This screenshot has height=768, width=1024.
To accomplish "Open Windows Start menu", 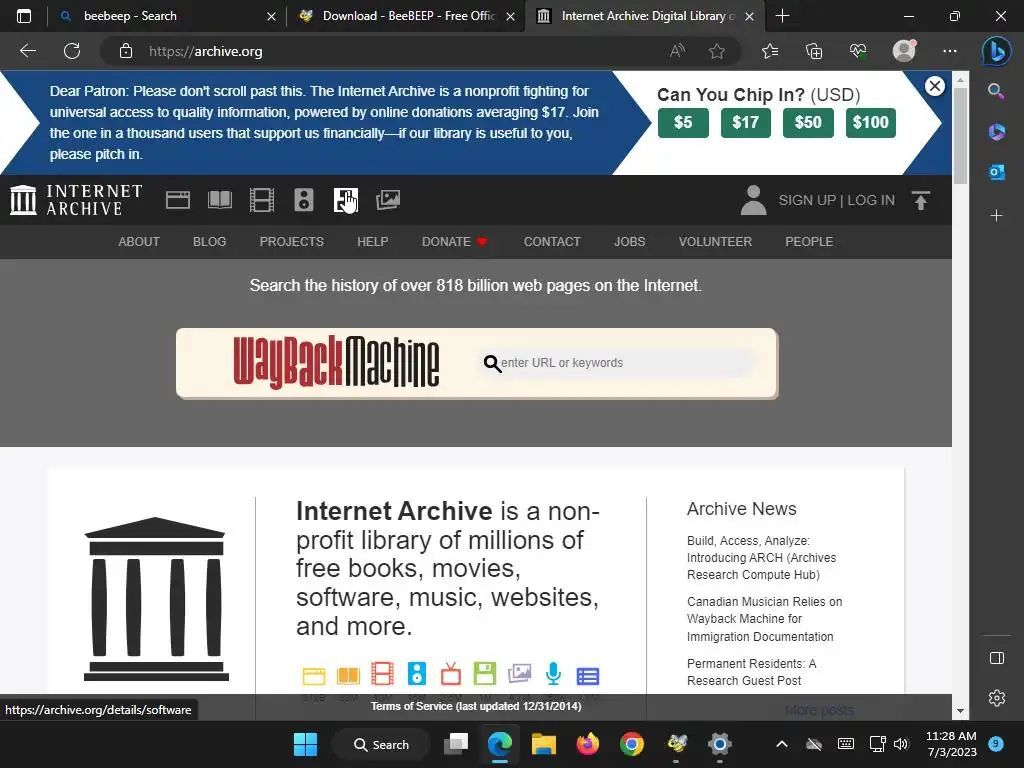I will (305, 744).
